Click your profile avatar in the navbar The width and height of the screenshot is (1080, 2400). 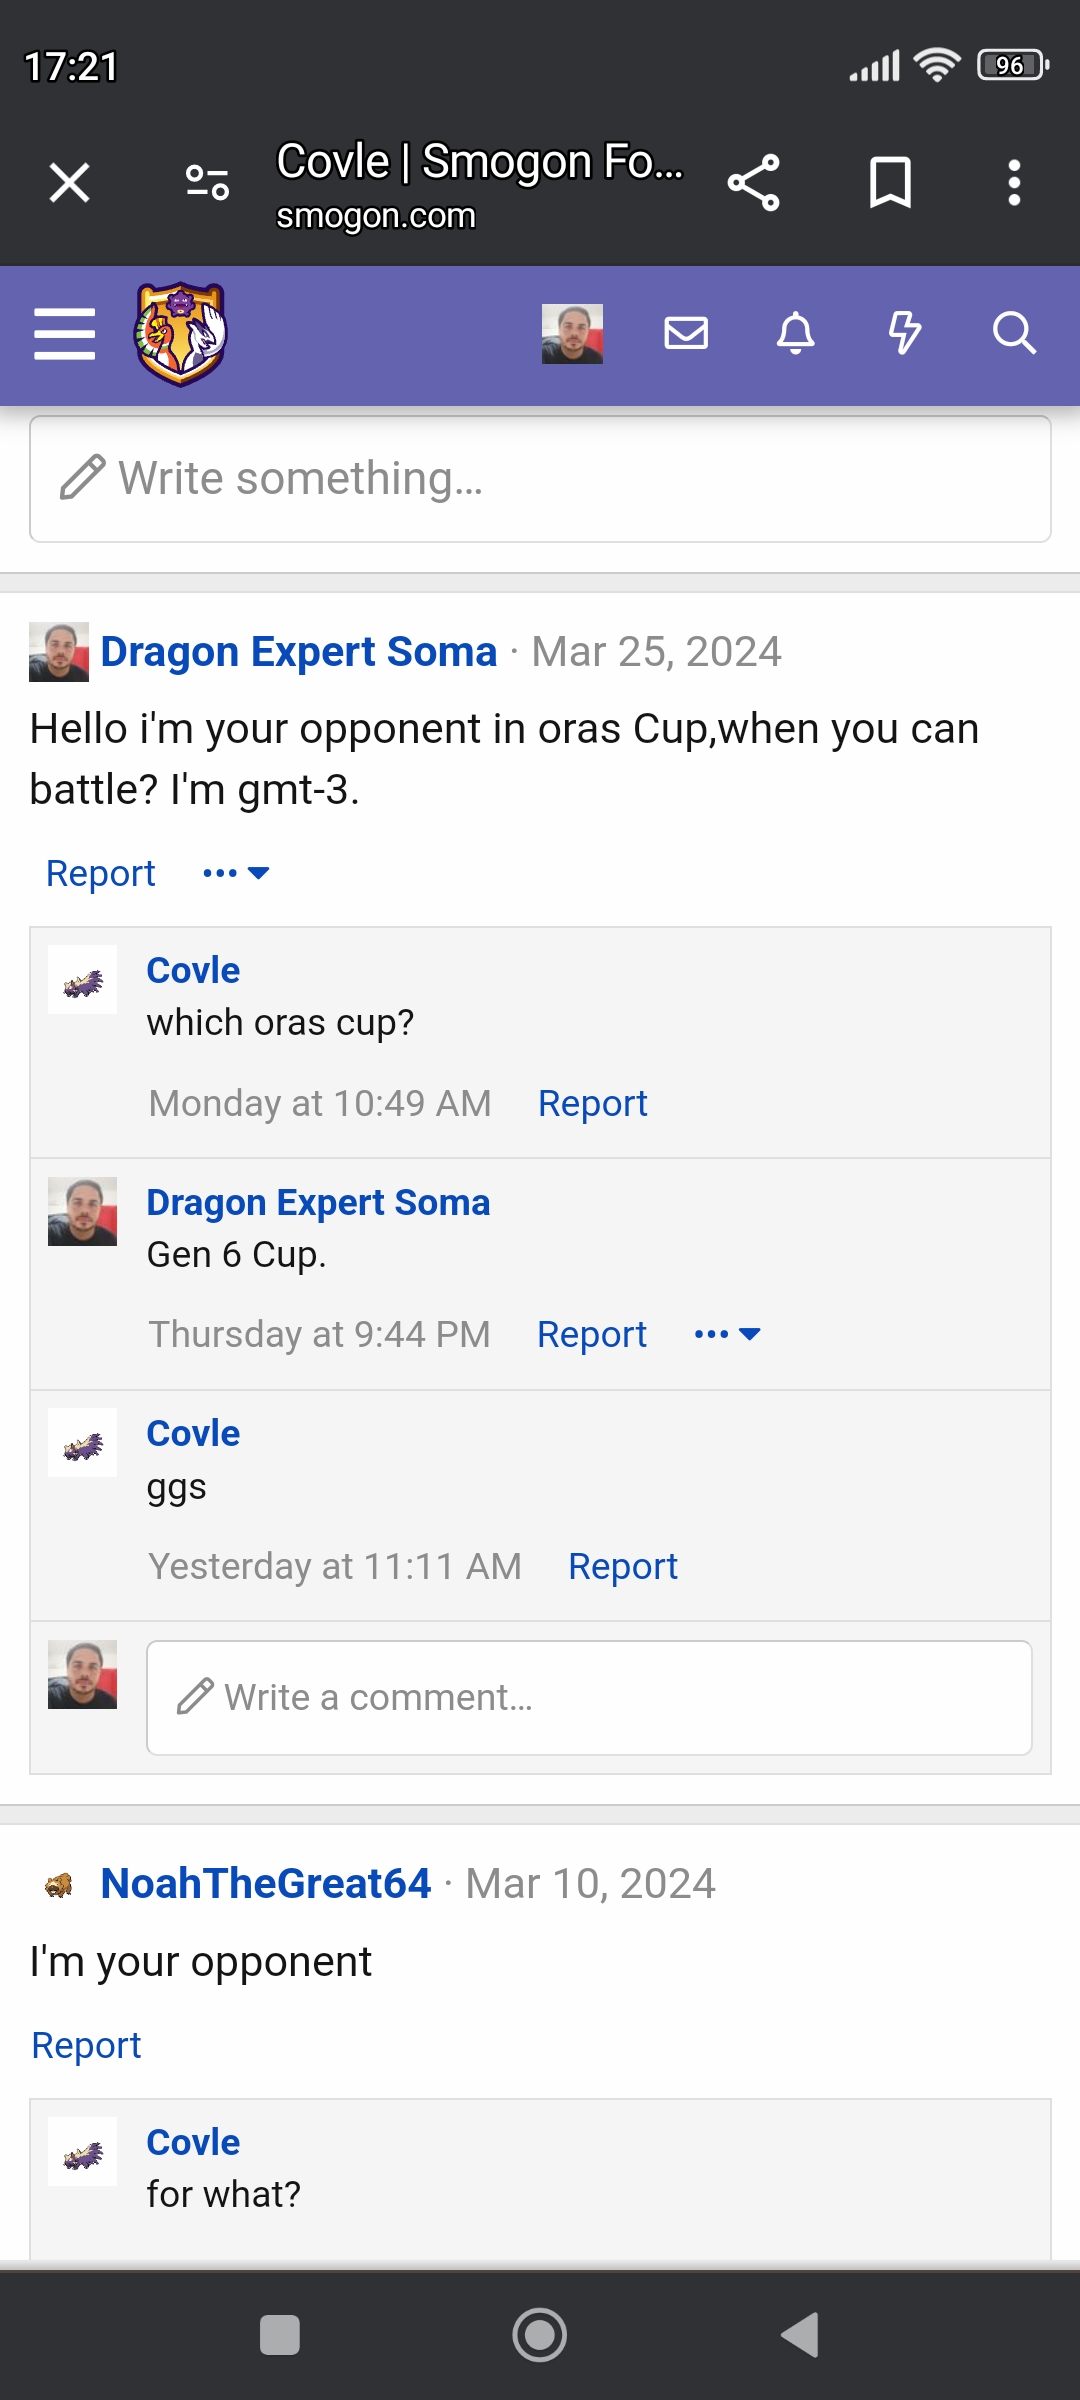tap(571, 334)
